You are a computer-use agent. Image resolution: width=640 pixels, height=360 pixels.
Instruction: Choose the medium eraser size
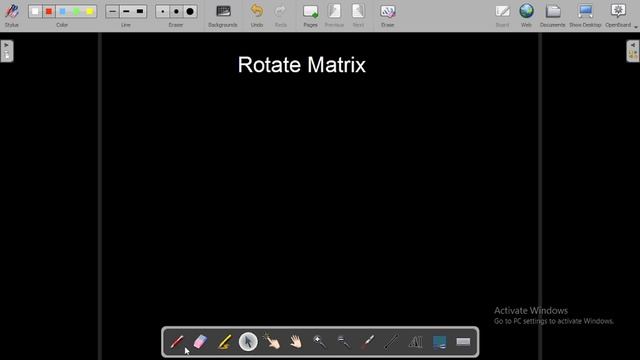point(176,11)
